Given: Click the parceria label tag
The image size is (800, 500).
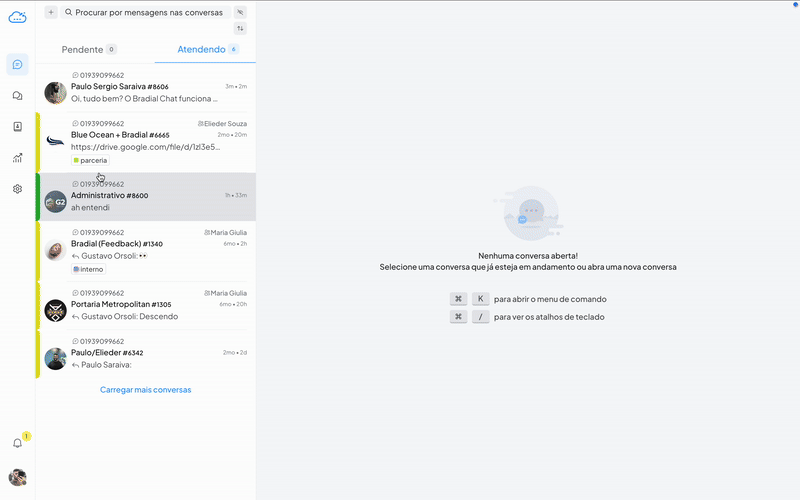Looking at the screenshot, I should click(x=90, y=160).
